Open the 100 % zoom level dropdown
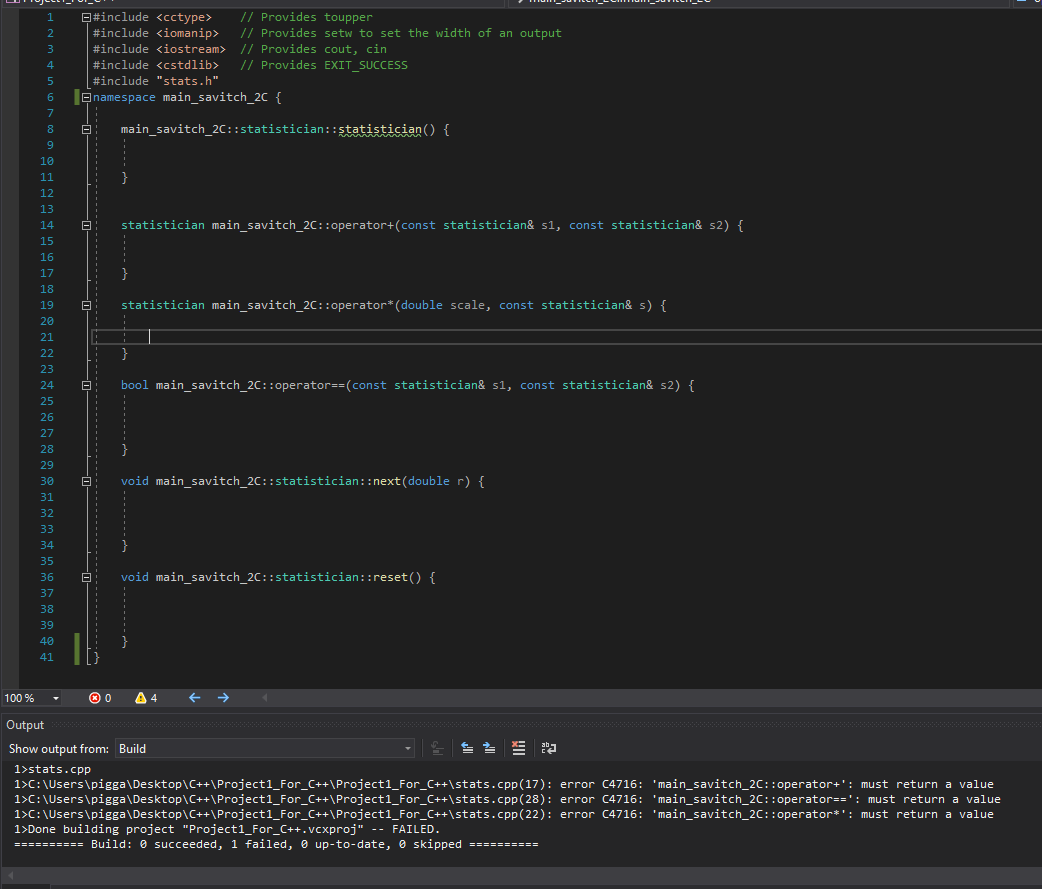The width and height of the screenshot is (1042, 889). 55,698
